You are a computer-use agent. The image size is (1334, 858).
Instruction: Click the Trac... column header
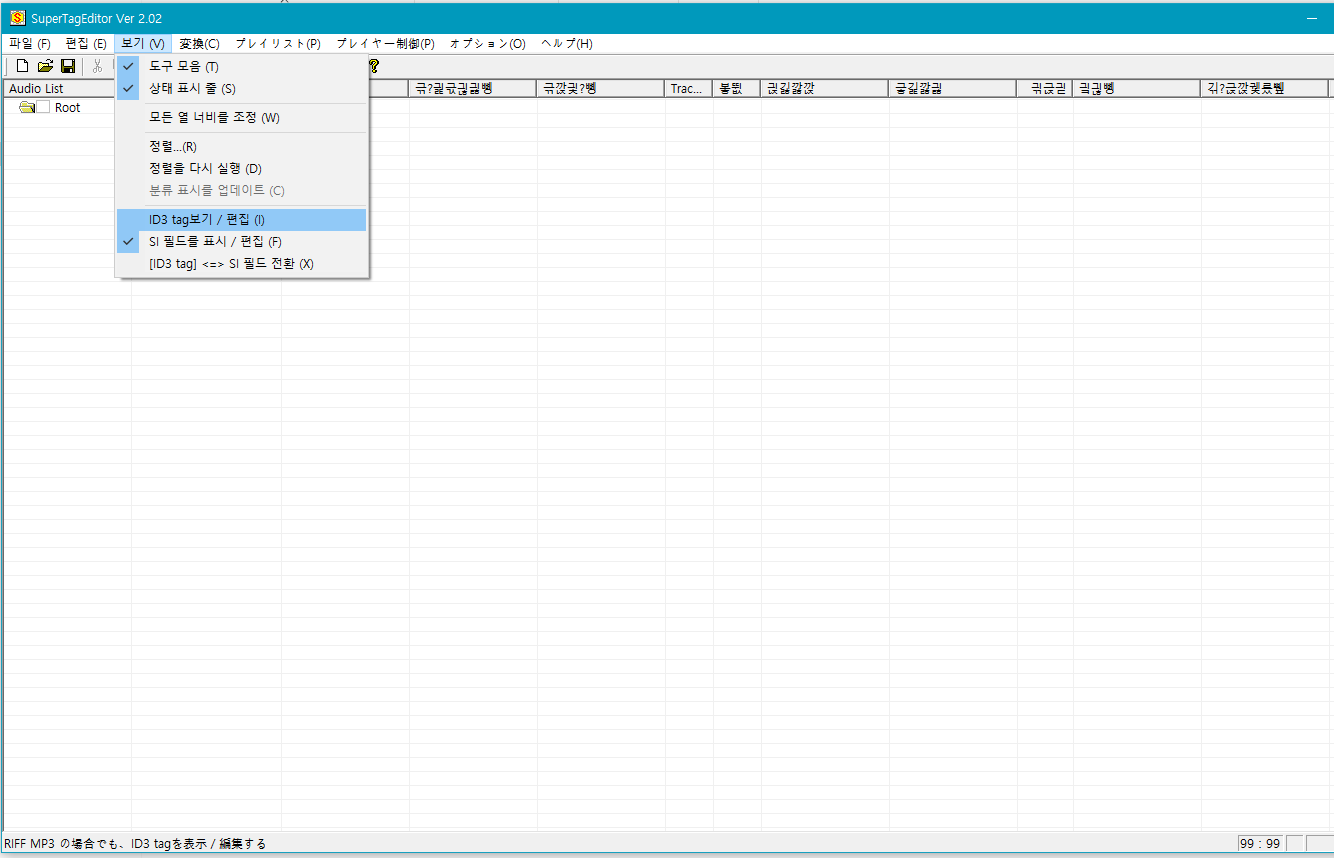tap(689, 89)
